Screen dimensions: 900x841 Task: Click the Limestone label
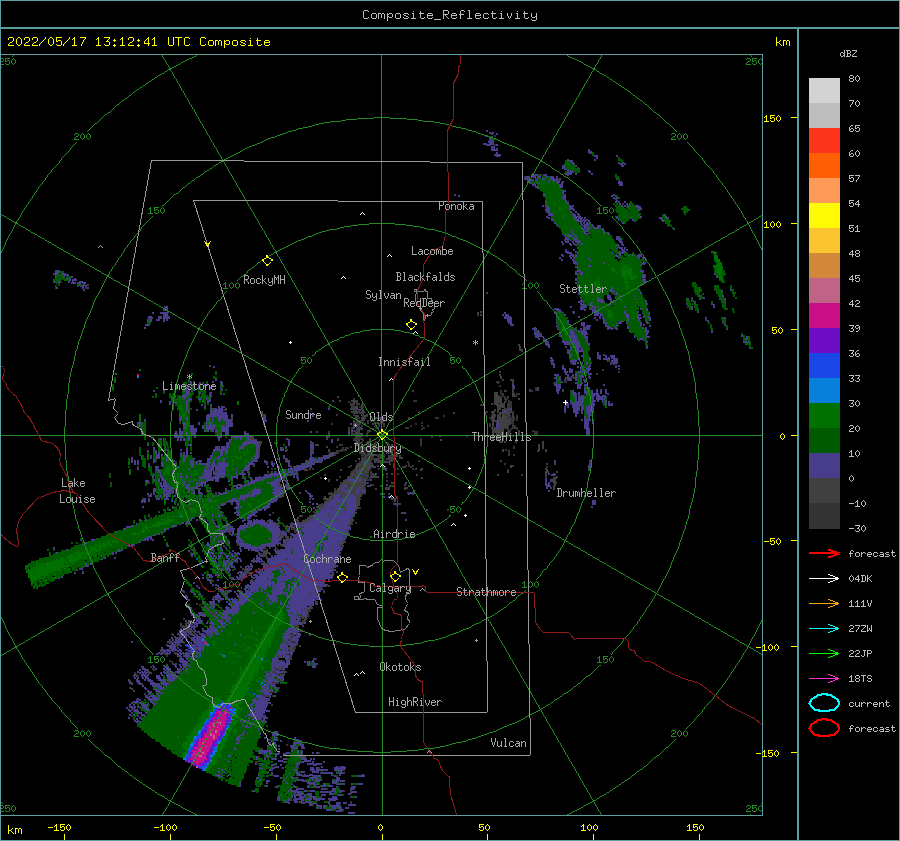[x=189, y=386]
